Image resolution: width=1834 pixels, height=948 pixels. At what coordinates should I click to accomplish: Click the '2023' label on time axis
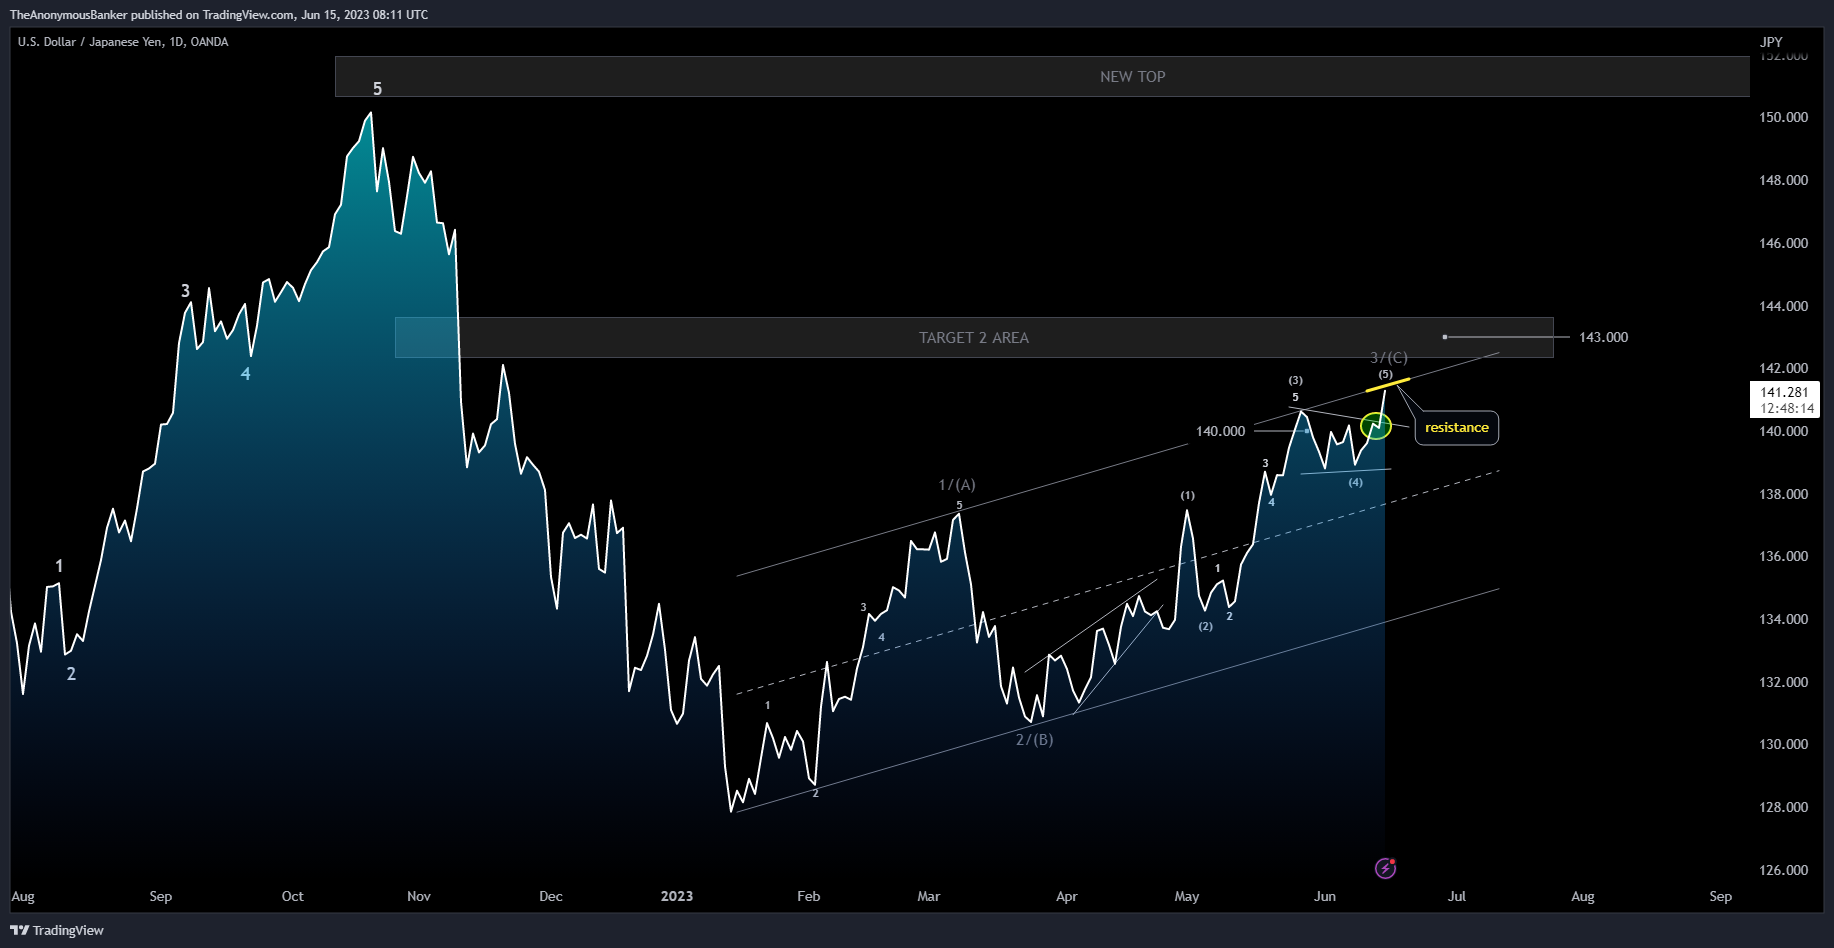[x=676, y=896]
